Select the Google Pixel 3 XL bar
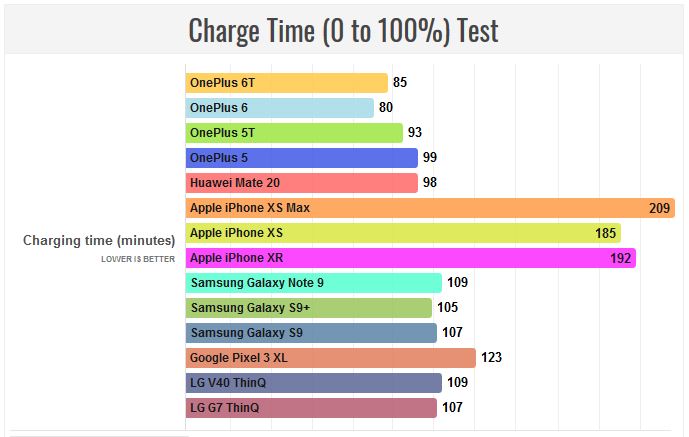Image resolution: width=689 pixels, height=437 pixels. tap(330, 358)
